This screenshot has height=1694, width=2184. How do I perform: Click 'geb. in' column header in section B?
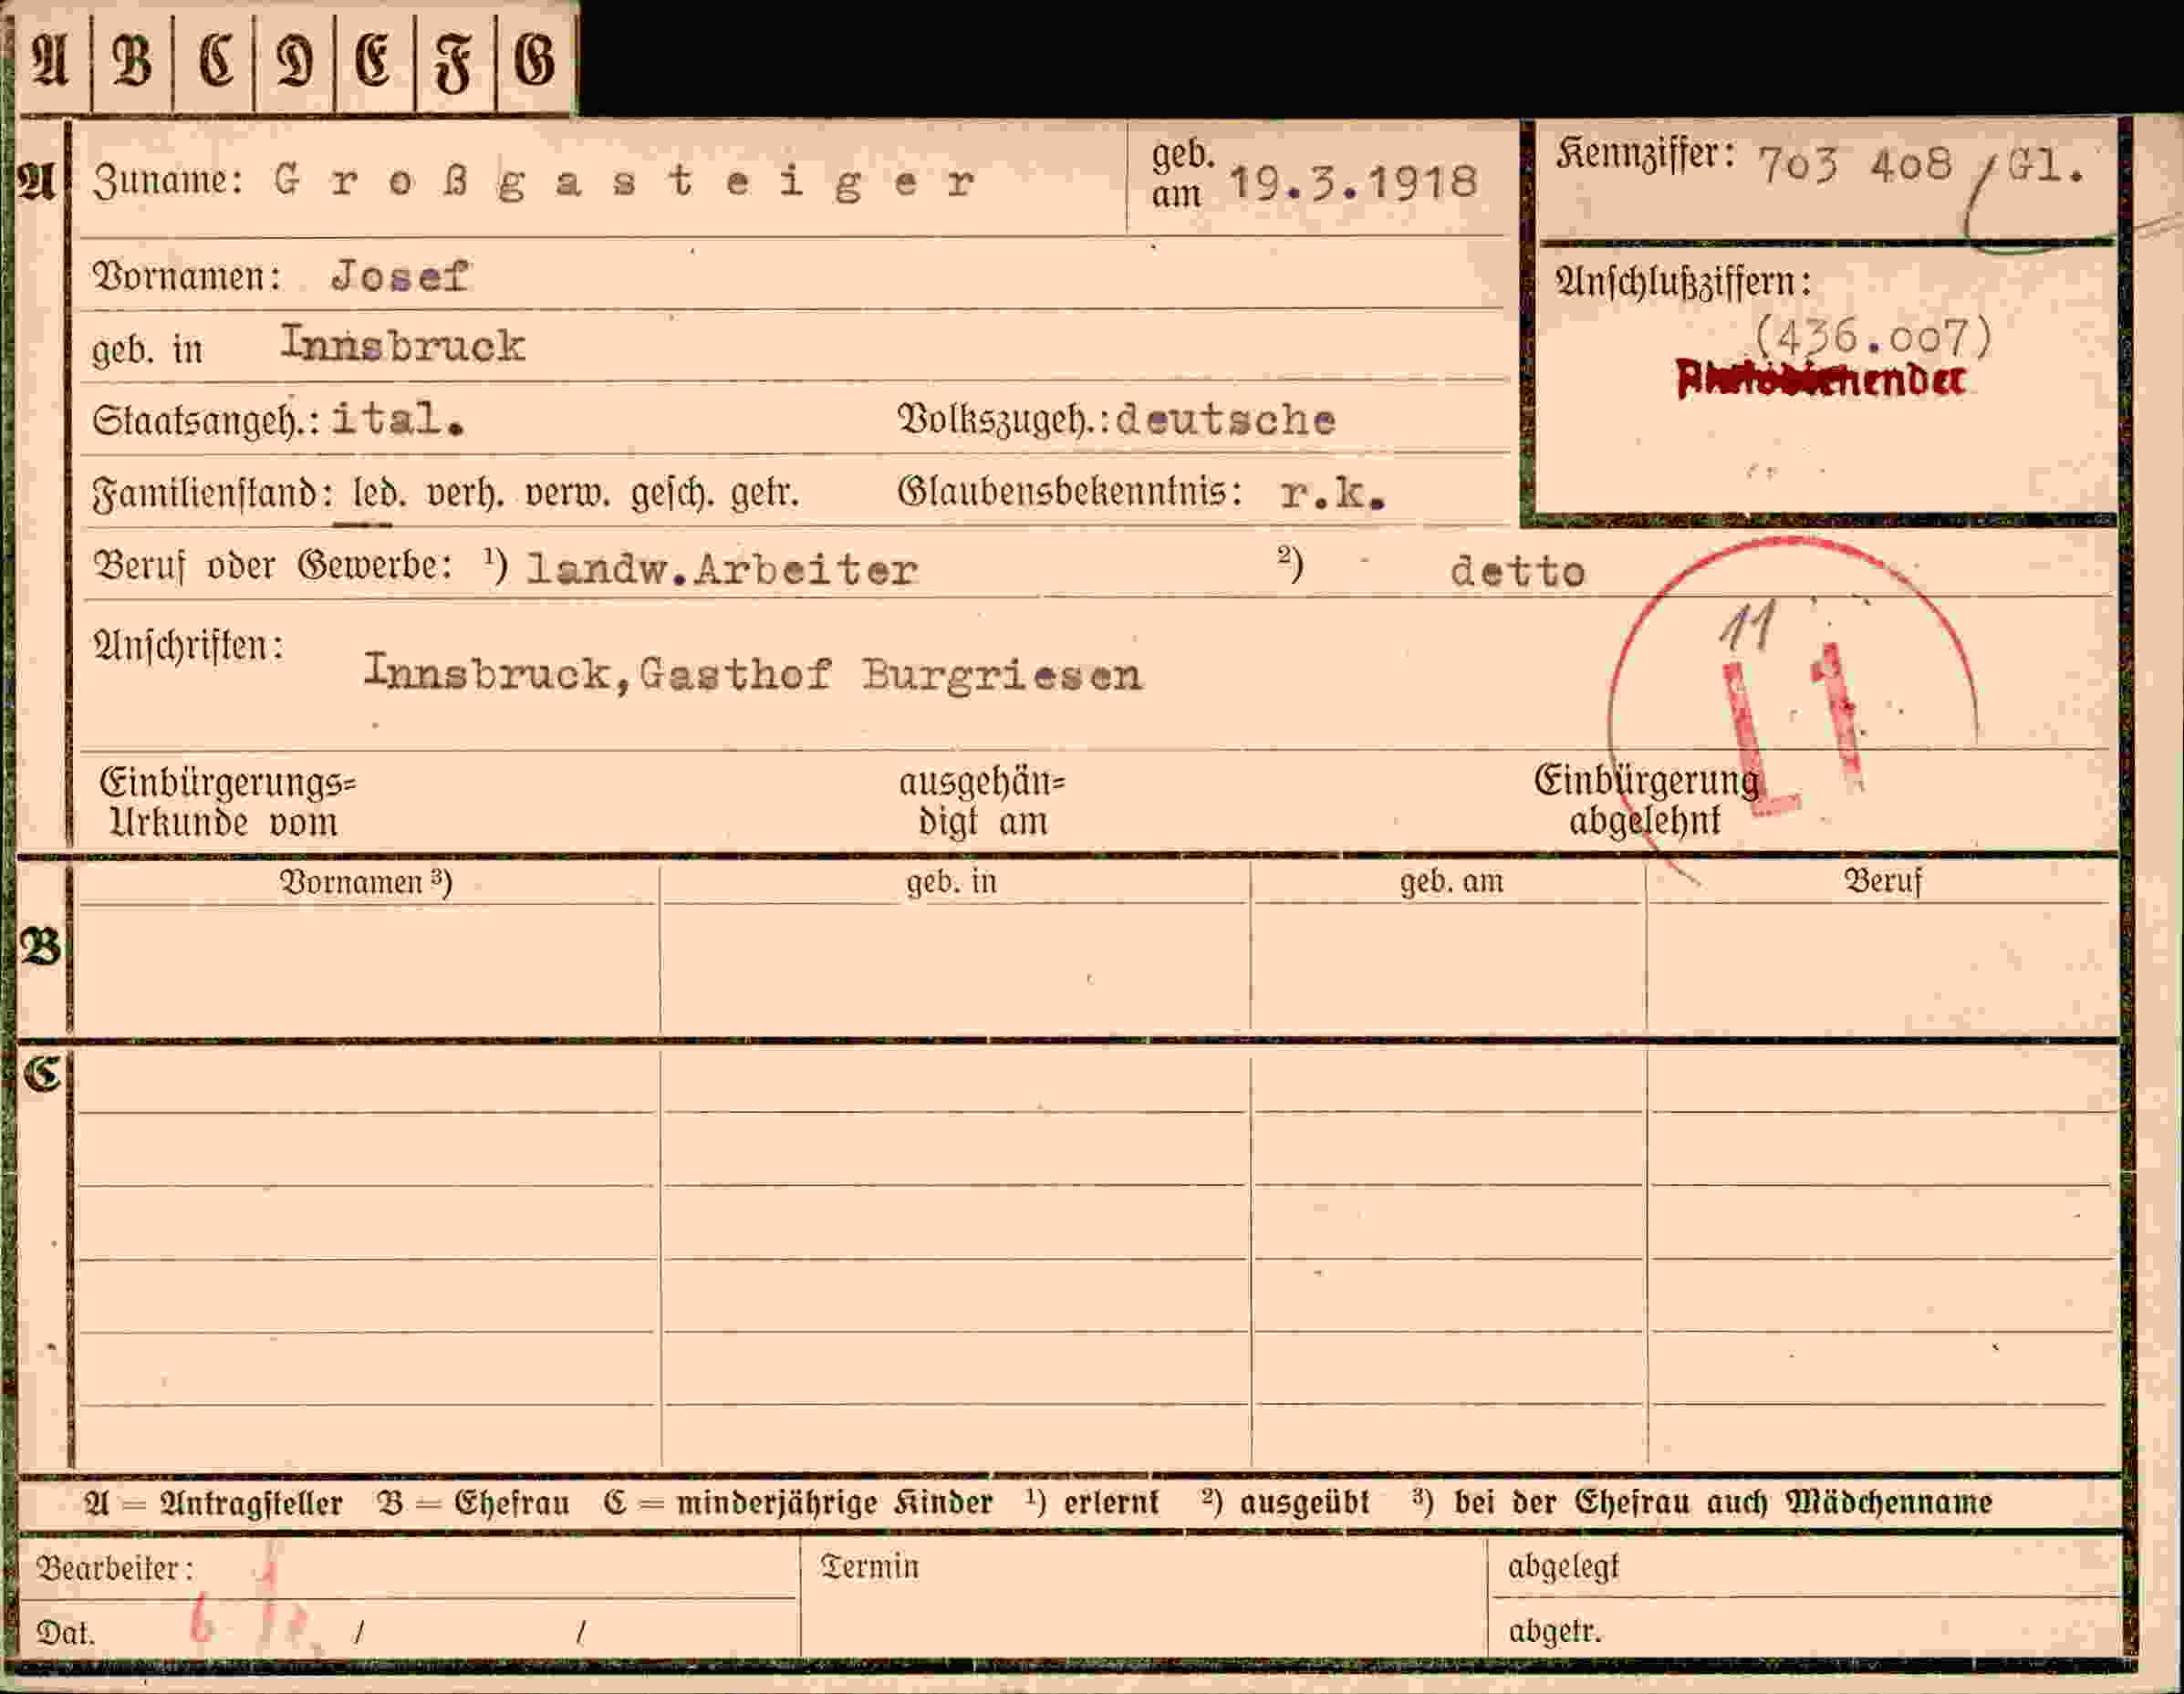click(951, 882)
